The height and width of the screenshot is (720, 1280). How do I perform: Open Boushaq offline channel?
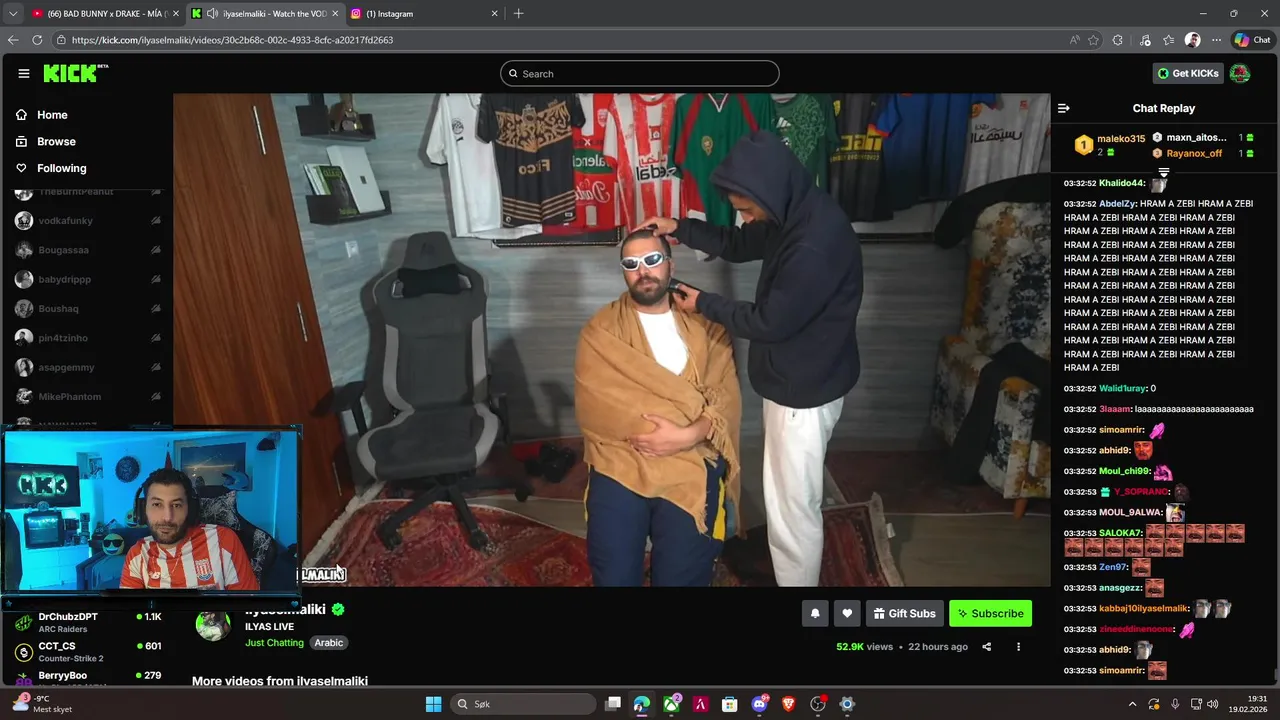tap(87, 309)
